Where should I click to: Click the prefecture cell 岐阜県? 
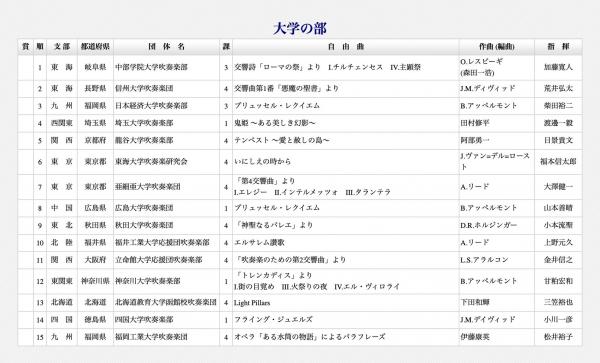click(x=95, y=67)
